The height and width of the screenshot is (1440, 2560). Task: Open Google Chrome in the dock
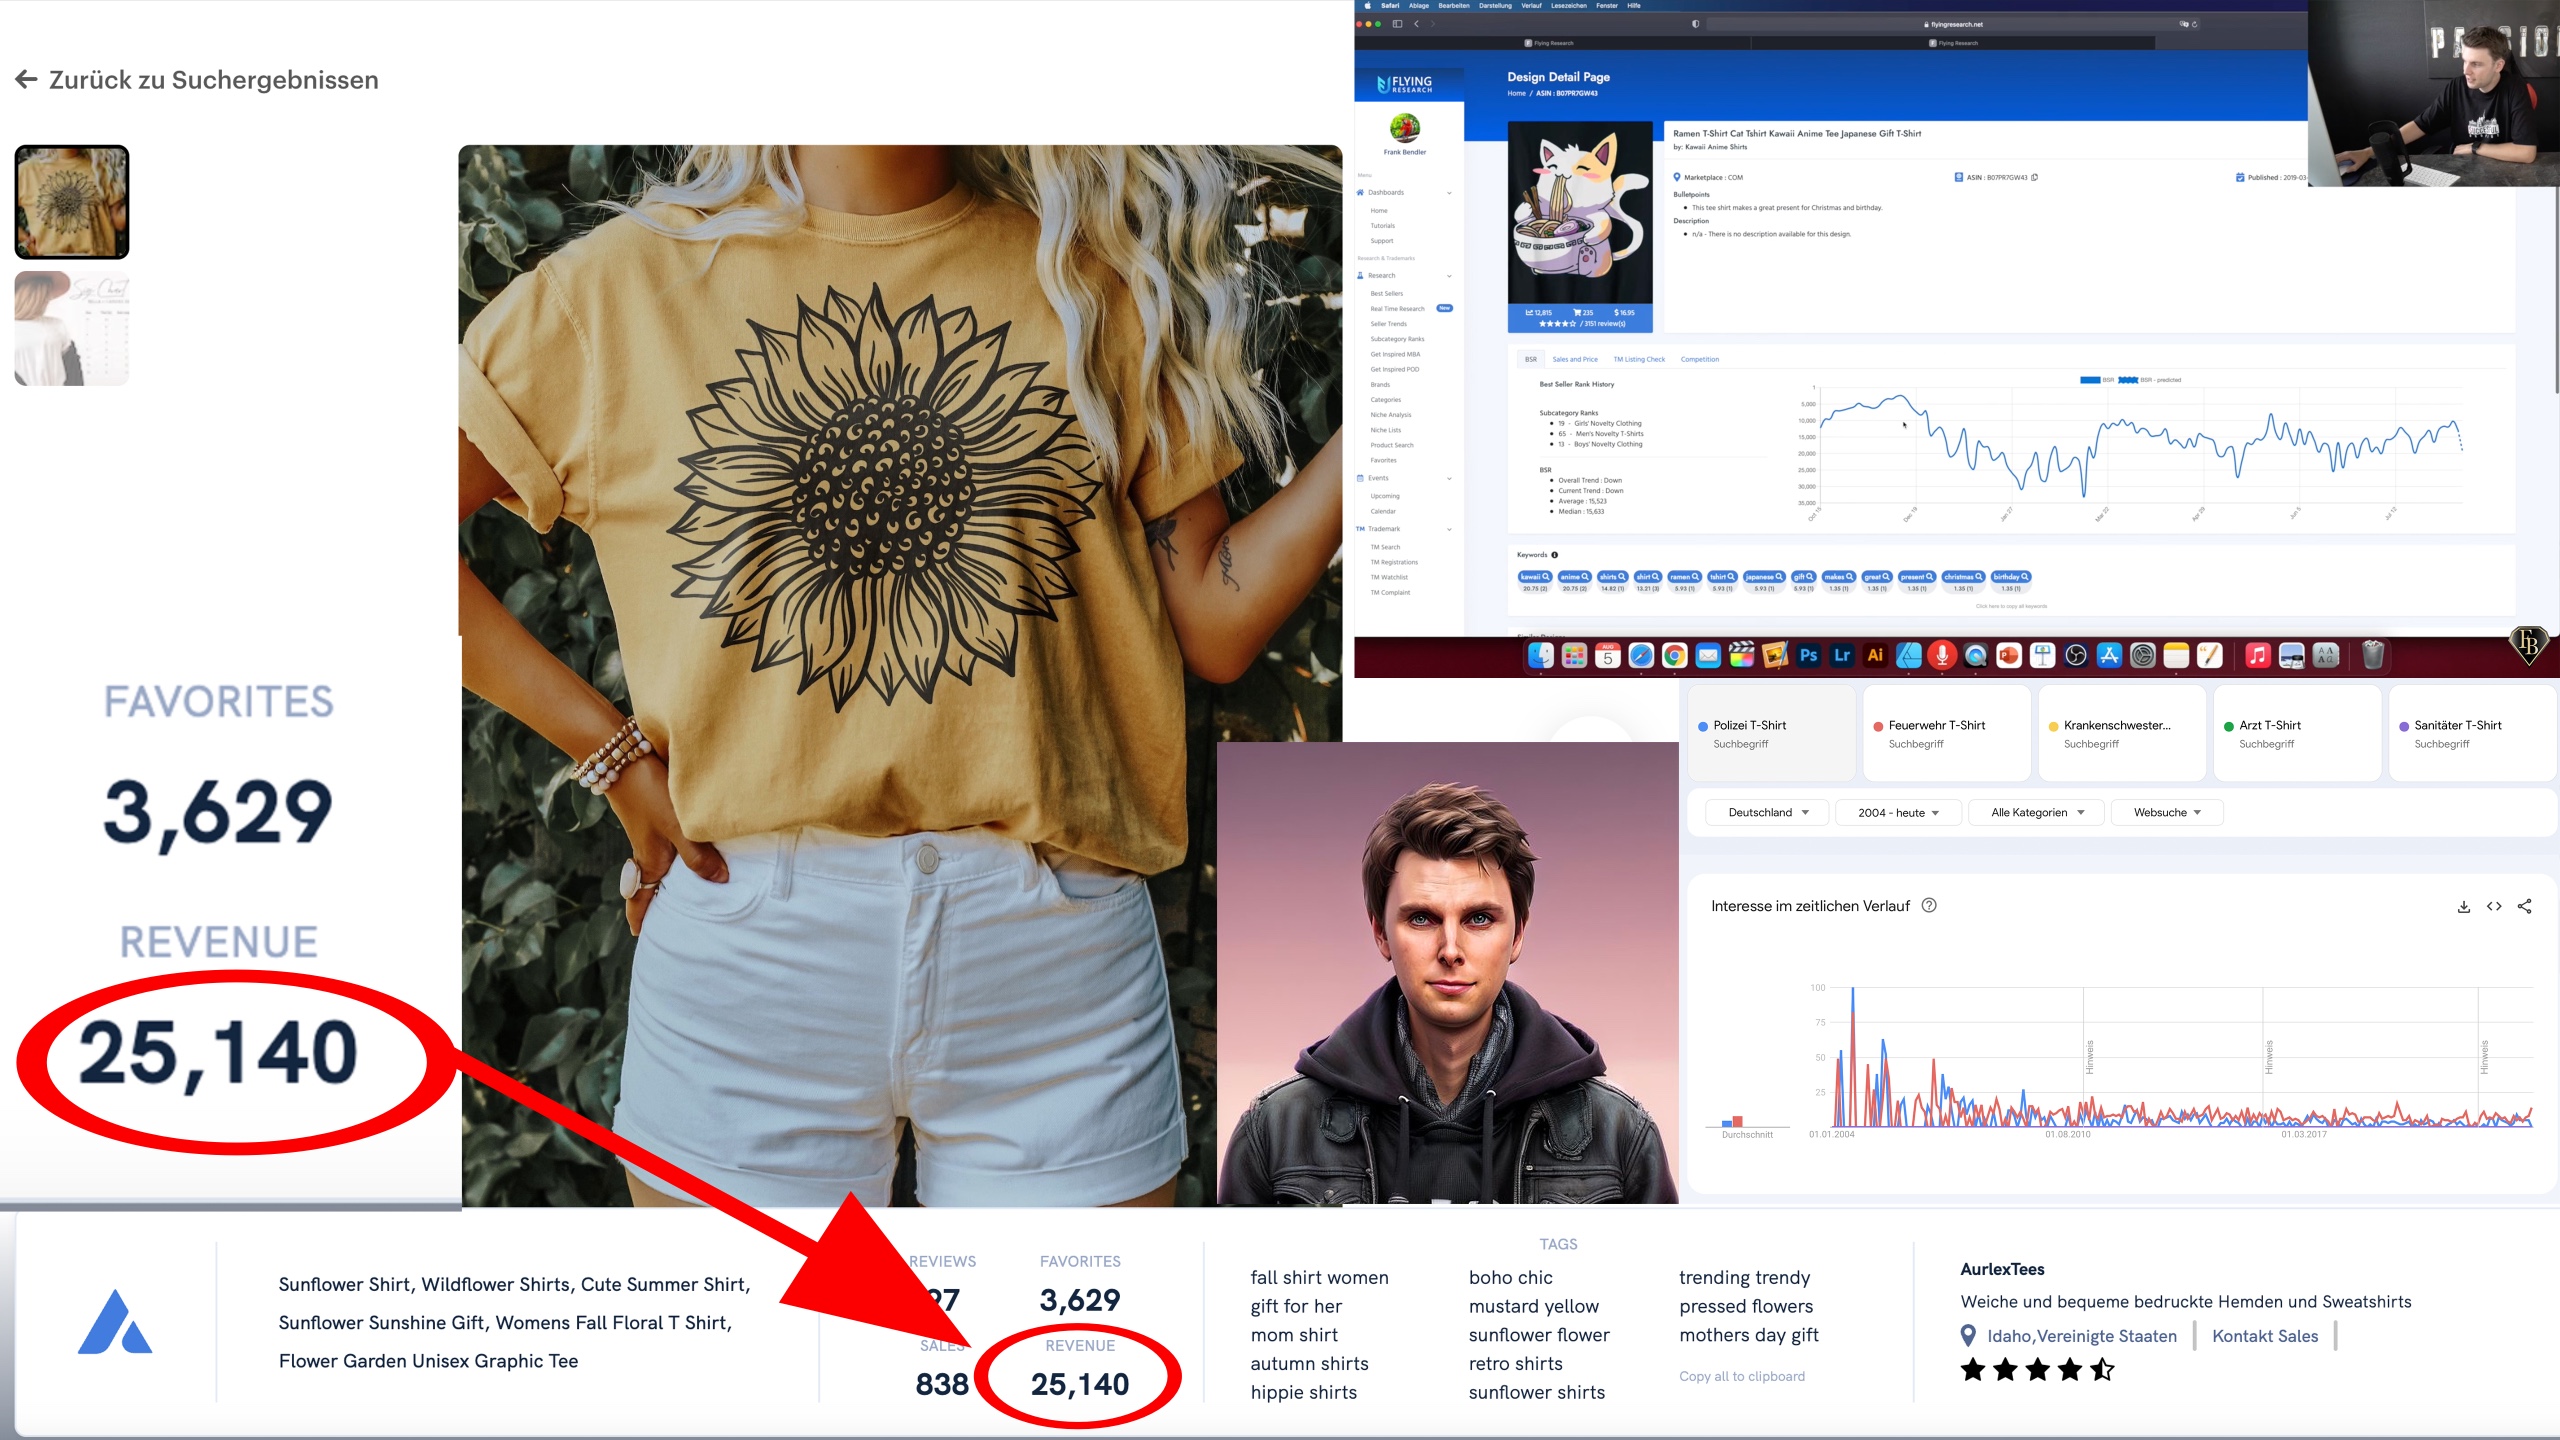coord(1674,656)
